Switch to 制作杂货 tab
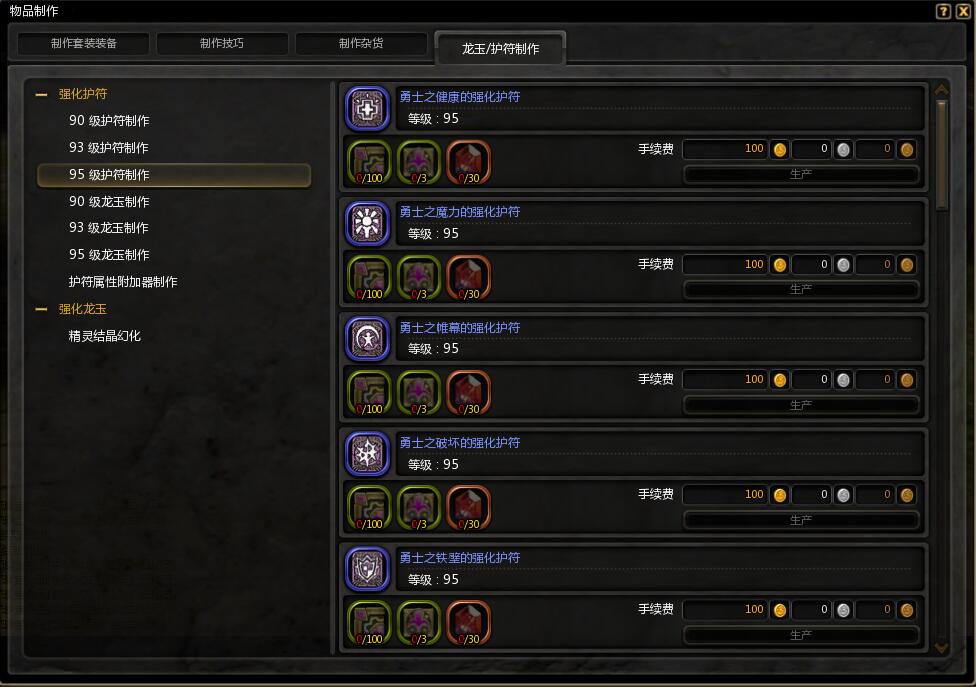The image size is (976, 687). pos(361,44)
